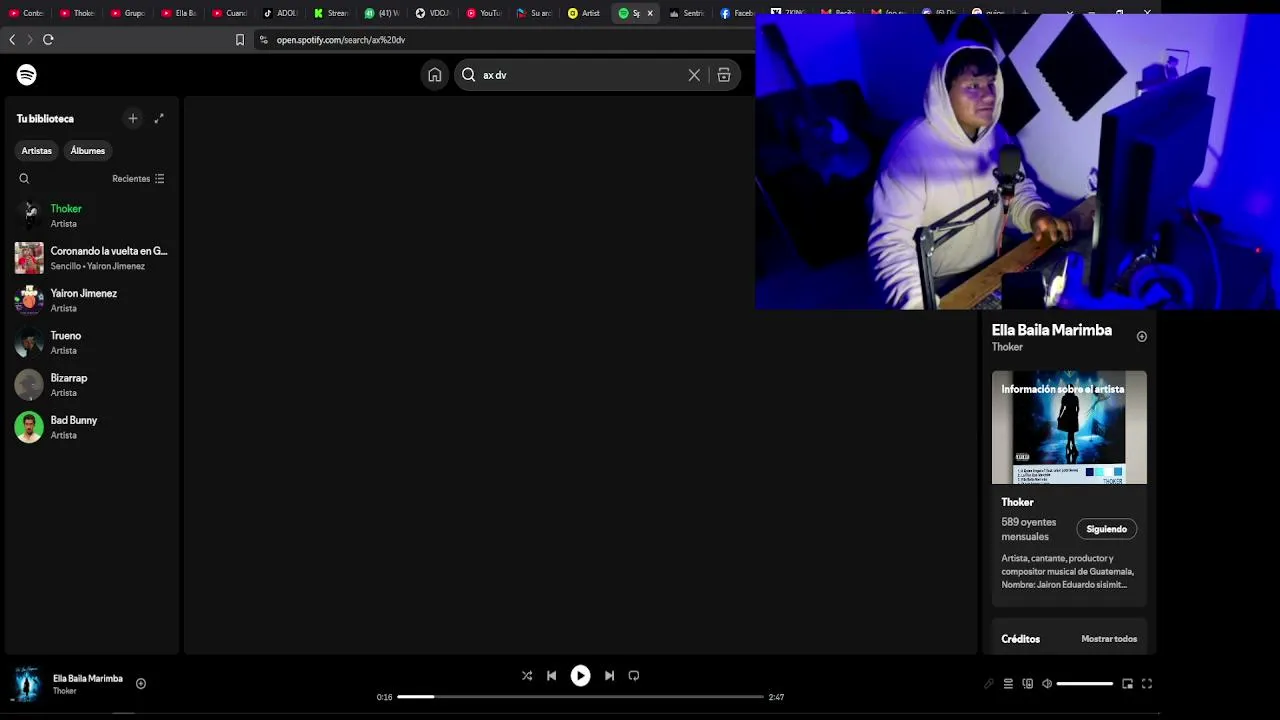Switch to the 'Grupo' YouTube browser tab
The image size is (1280, 720).
click(129, 13)
